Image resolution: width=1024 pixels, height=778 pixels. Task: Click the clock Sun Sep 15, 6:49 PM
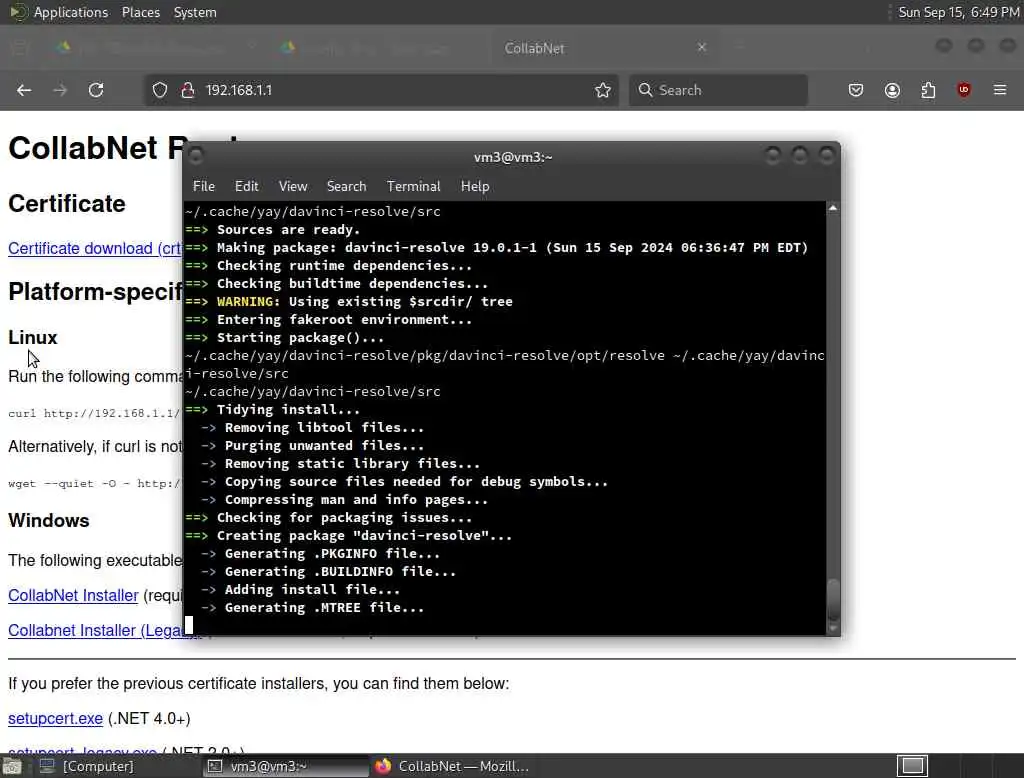958,12
